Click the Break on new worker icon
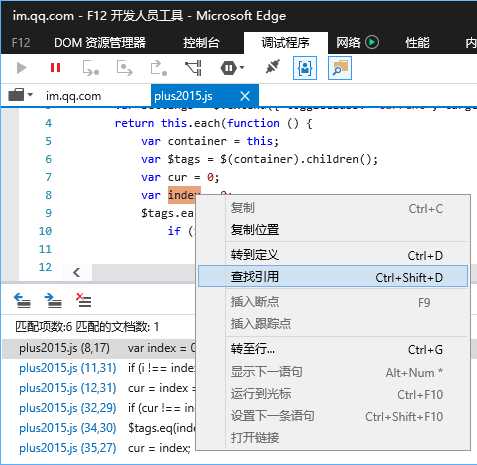Image resolution: width=477 pixels, height=465 pixels. click(193, 68)
